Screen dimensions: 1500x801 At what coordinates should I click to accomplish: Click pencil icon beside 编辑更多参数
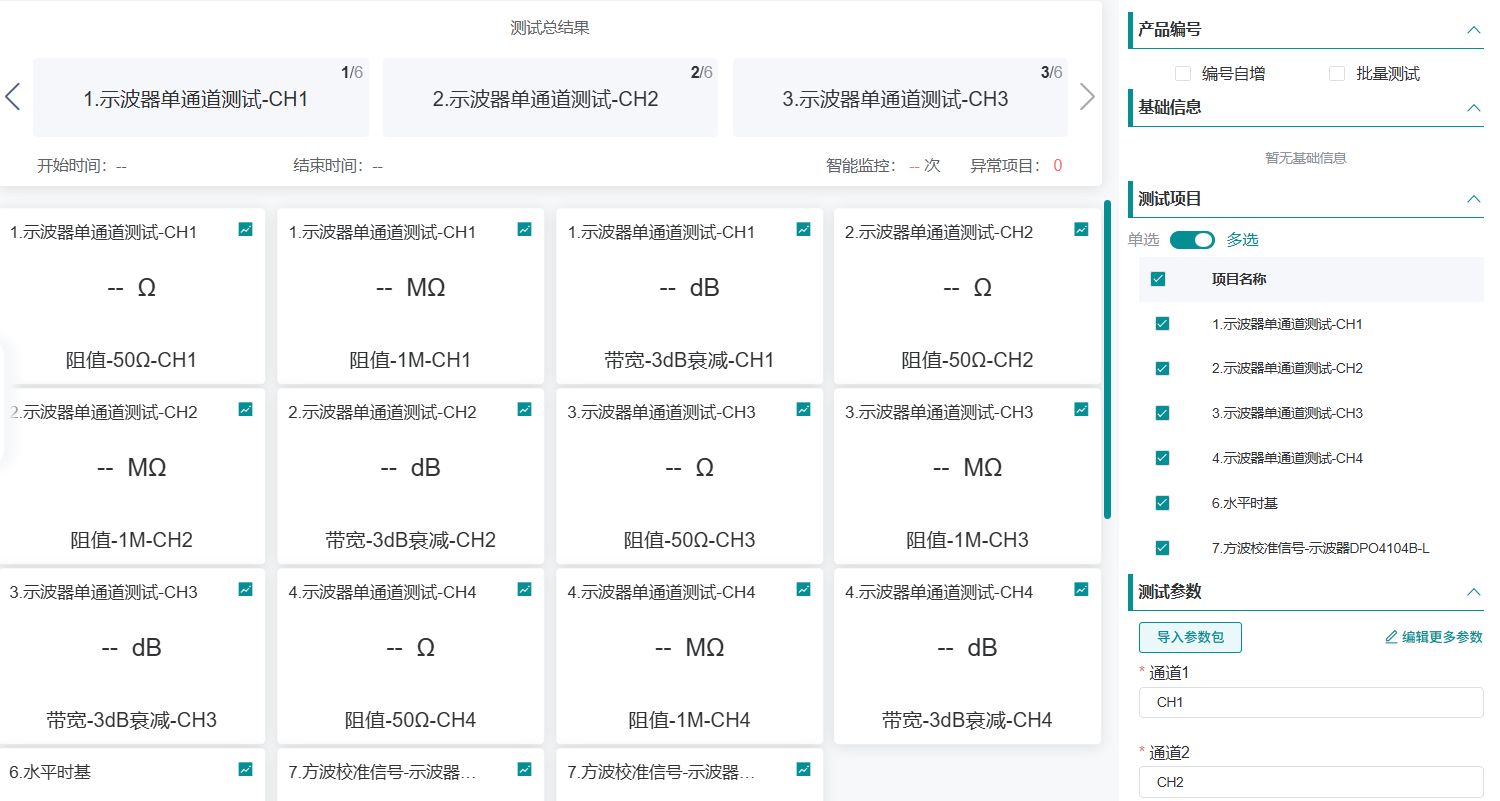coord(1391,637)
